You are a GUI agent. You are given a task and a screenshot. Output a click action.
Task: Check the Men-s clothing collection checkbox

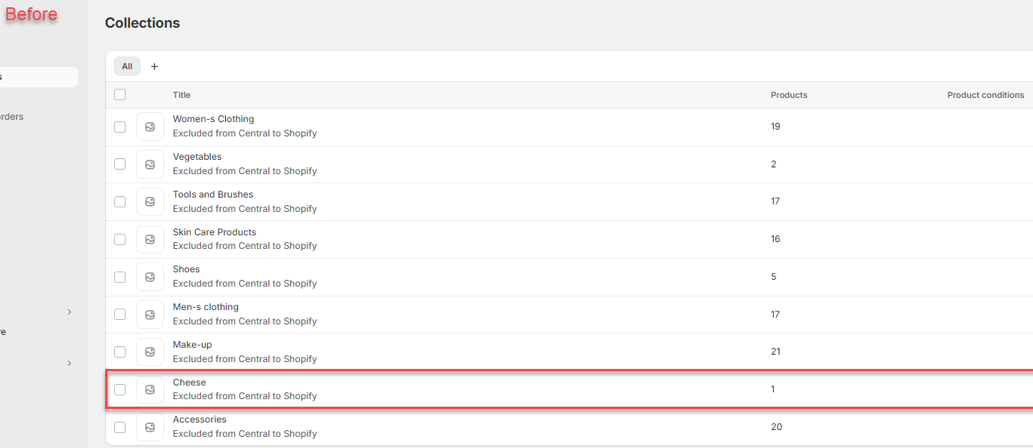click(120, 314)
